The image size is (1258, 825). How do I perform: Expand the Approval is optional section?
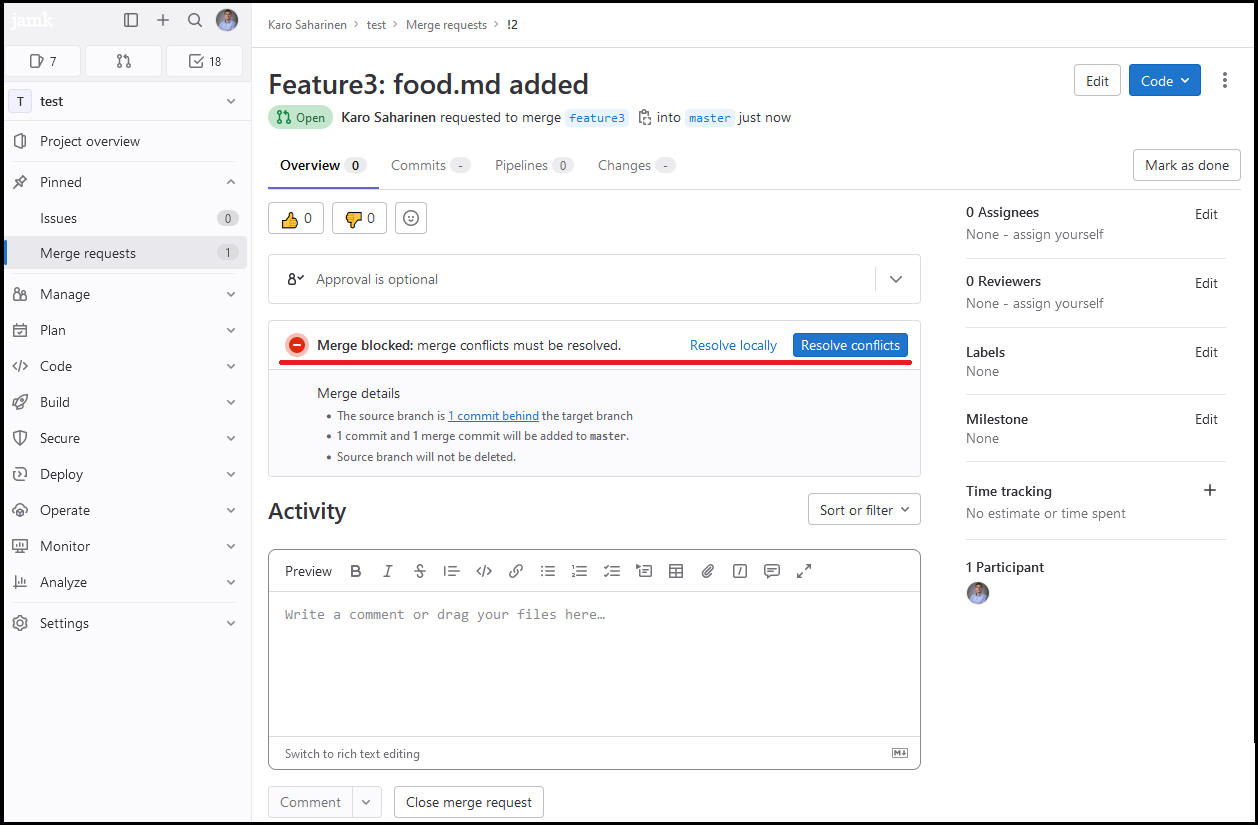(x=896, y=280)
